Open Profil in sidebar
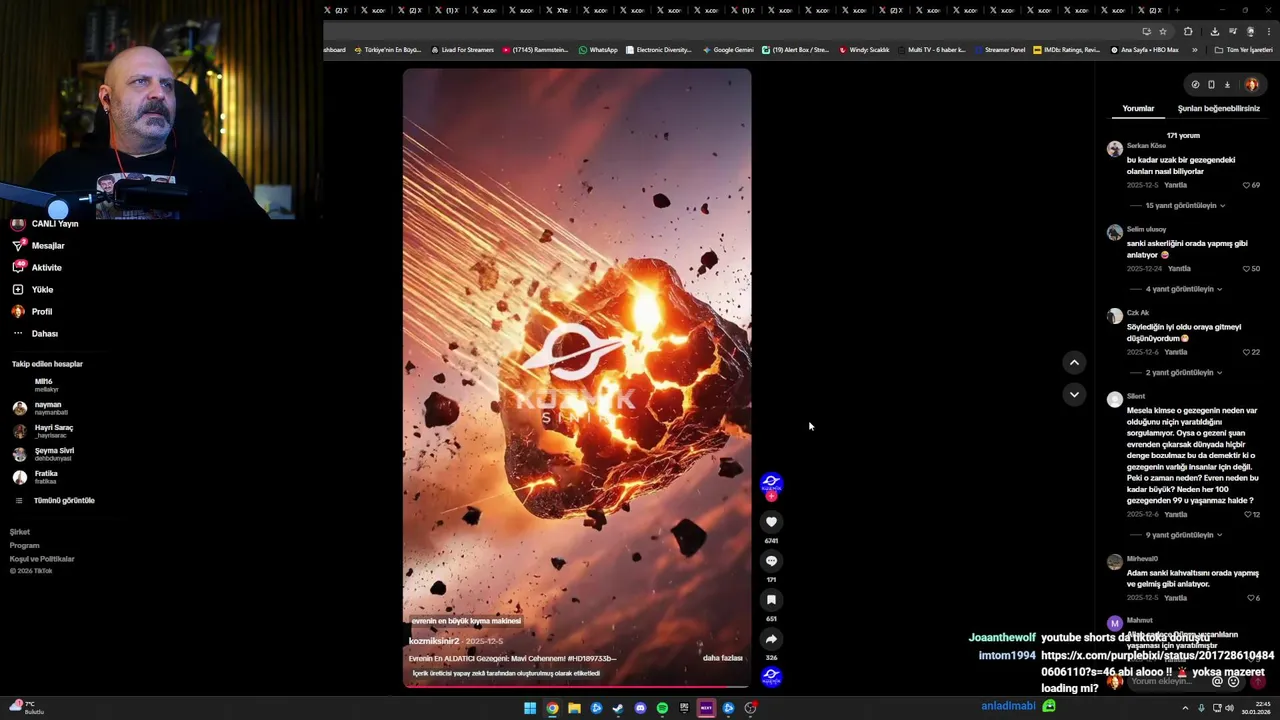This screenshot has width=1280, height=720. tap(32, 312)
